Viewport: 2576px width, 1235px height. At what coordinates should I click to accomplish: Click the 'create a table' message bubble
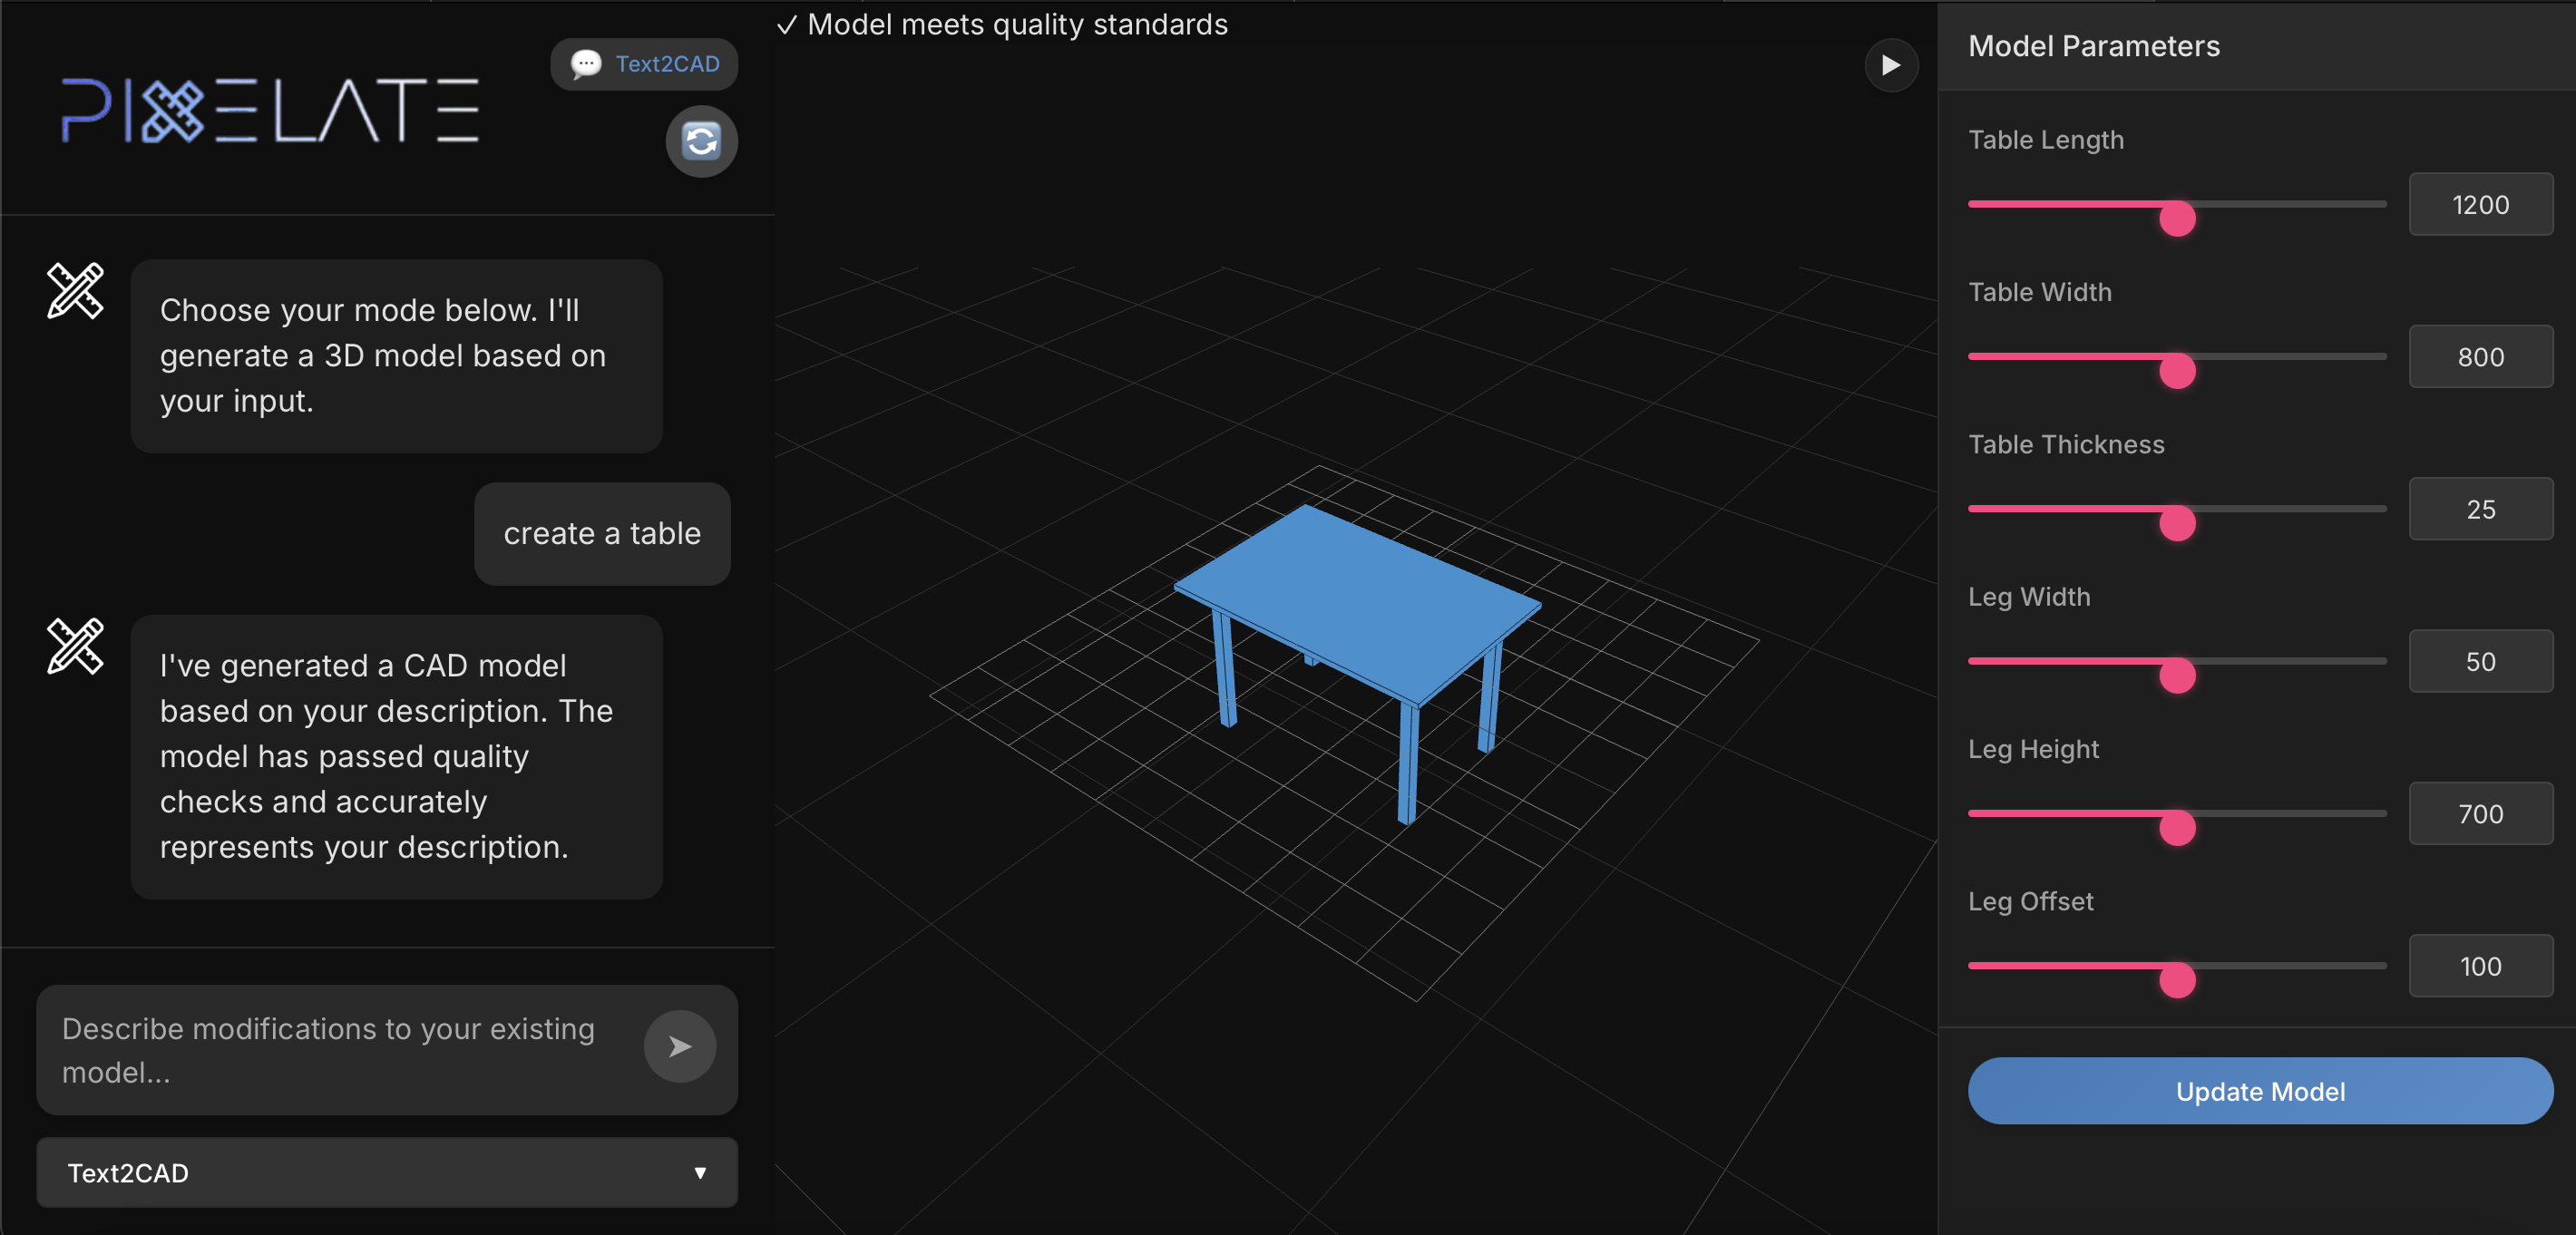coord(602,534)
